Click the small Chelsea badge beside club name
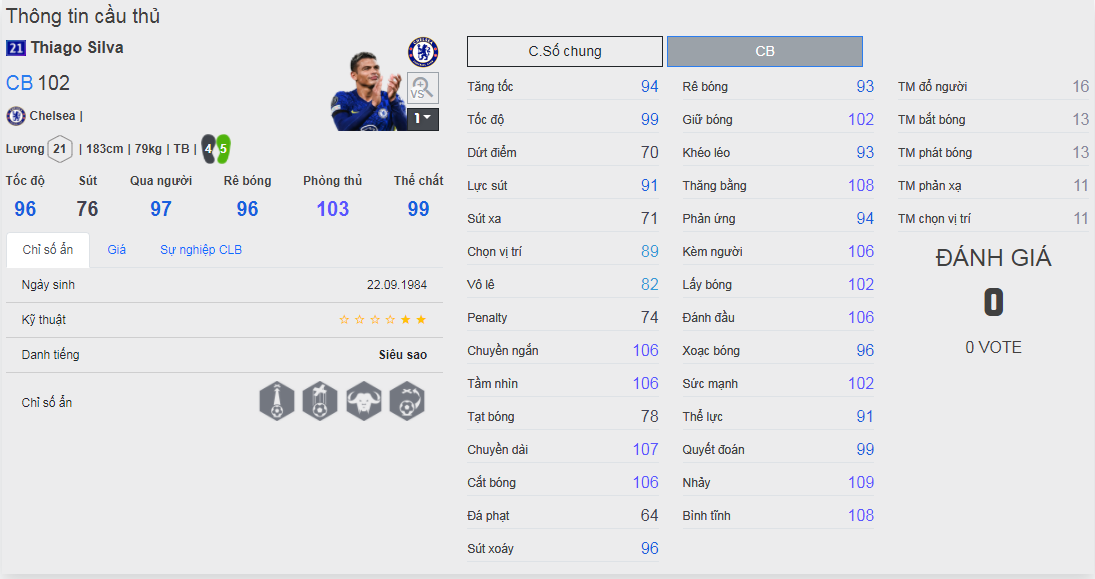 pyautogui.click(x=15, y=116)
